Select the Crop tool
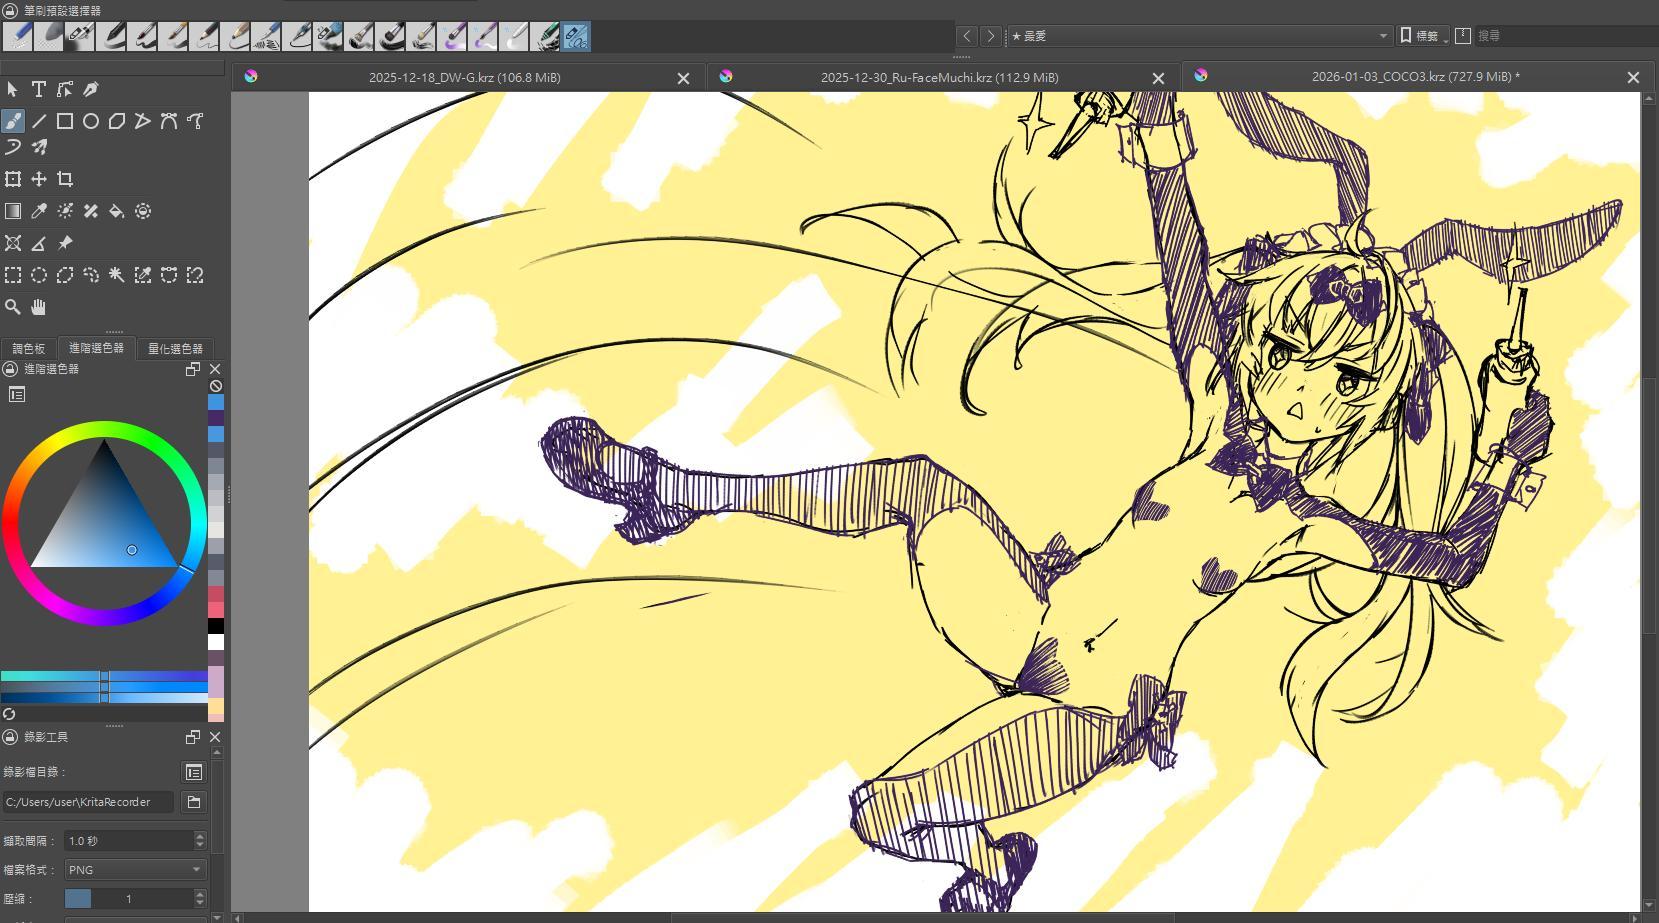The width and height of the screenshot is (1659, 923). point(65,179)
